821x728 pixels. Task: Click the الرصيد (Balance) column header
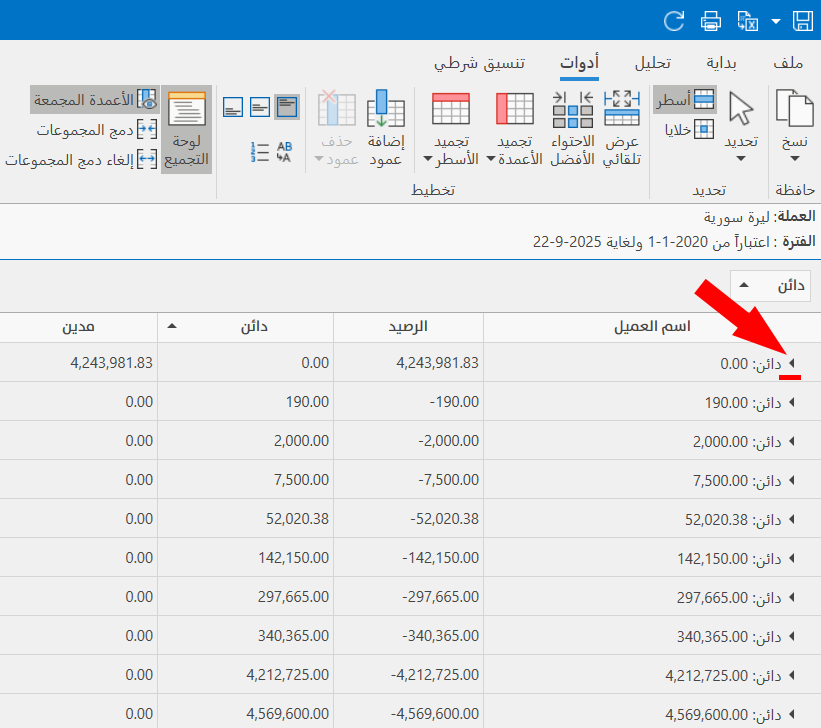point(408,327)
